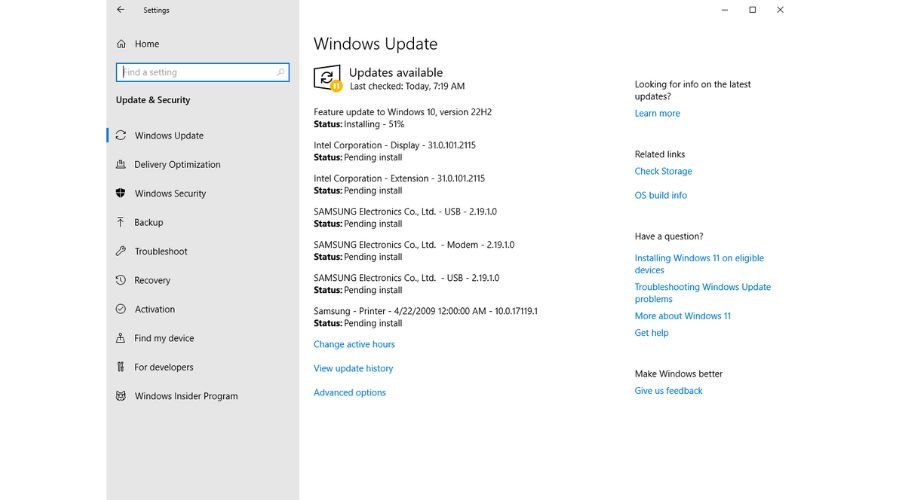Click the Backup arrow icon
This screenshot has width=900, height=500.
[x=121, y=222]
